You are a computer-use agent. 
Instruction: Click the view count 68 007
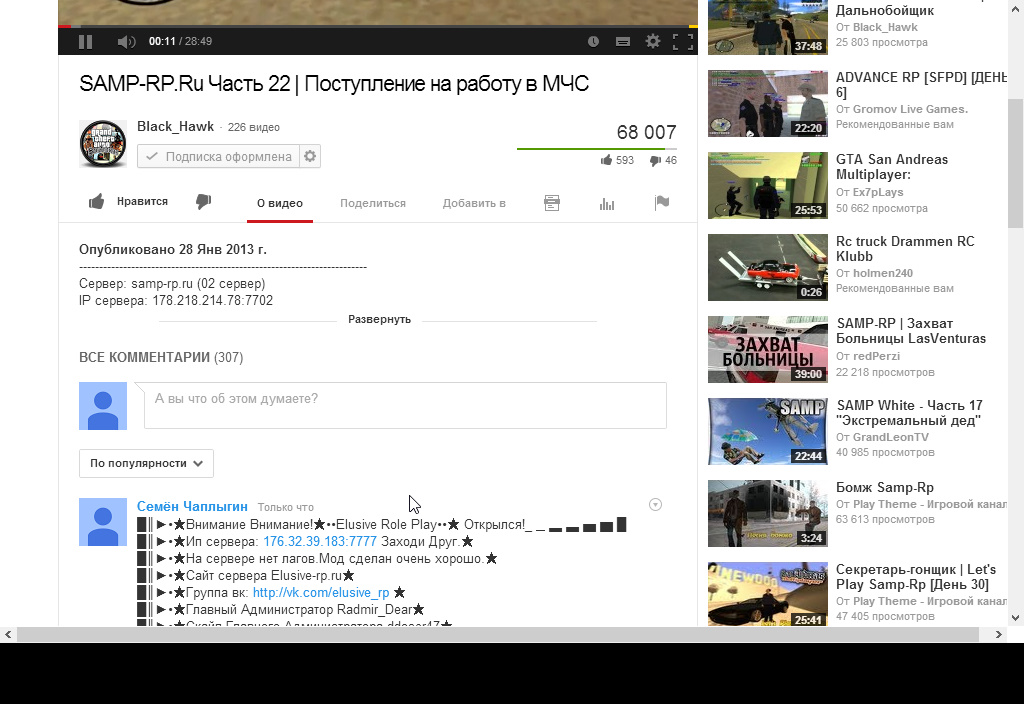(647, 133)
